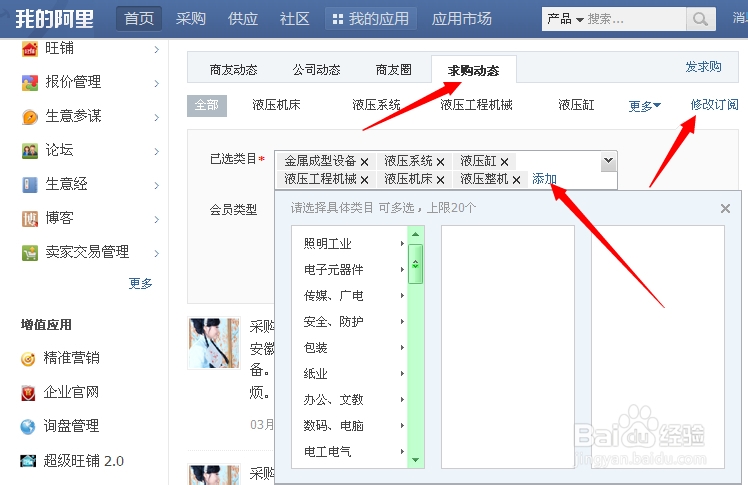The image size is (748, 485).
Task: Switch to the 商友圈 tab
Action: pos(393,70)
